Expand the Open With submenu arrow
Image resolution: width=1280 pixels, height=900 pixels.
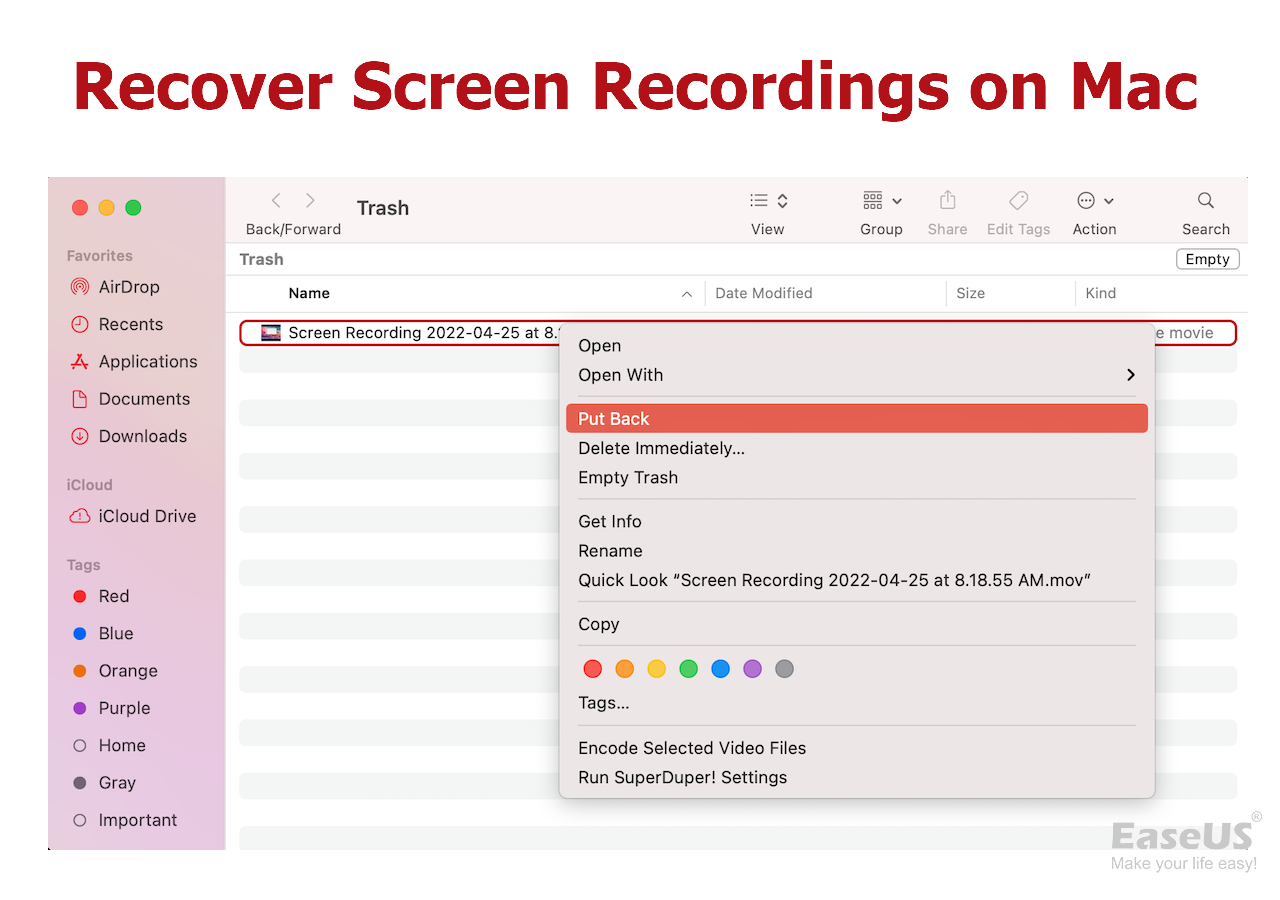pyautogui.click(x=1131, y=375)
